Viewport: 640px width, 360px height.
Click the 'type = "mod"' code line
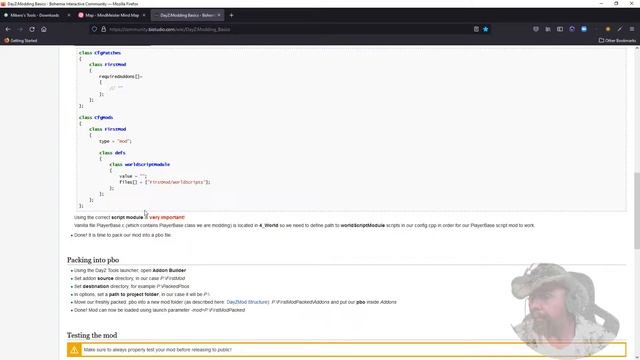(x=115, y=141)
